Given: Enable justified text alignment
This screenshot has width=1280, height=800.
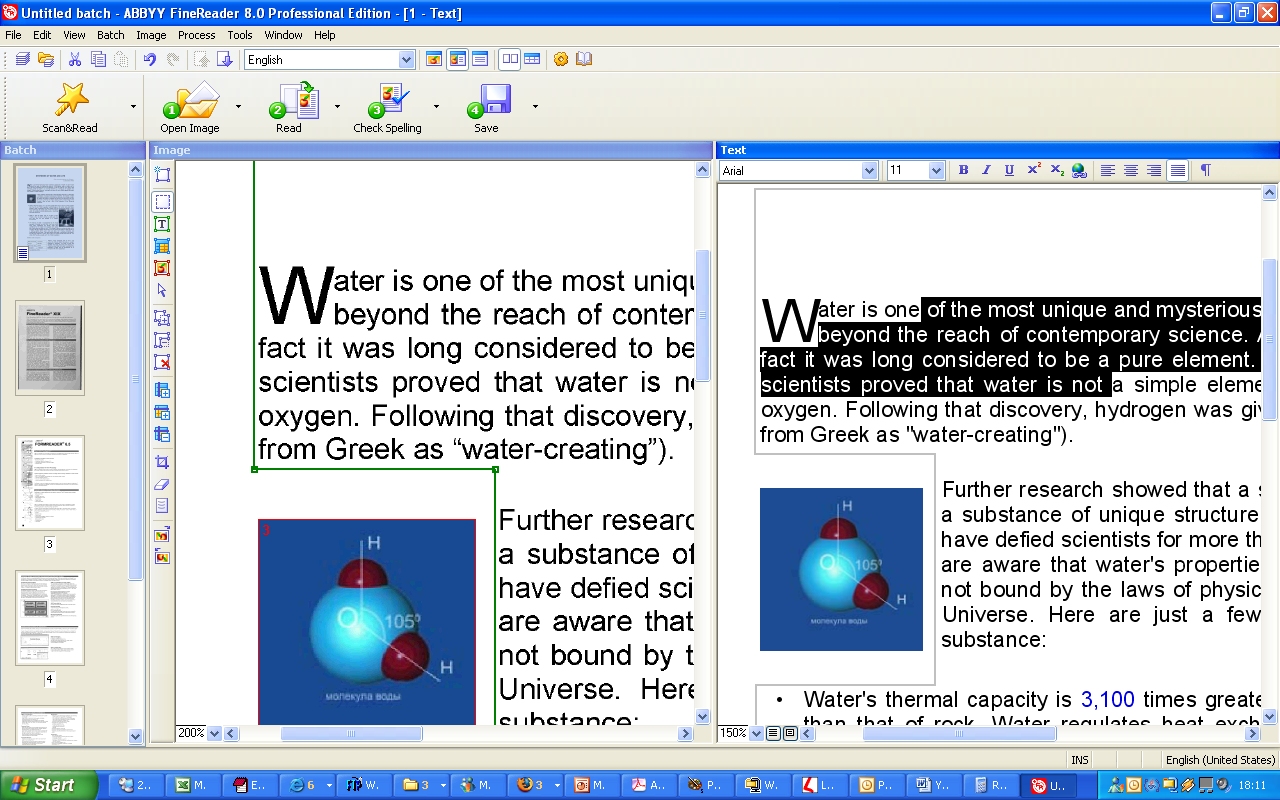Looking at the screenshot, I should tap(1178, 171).
